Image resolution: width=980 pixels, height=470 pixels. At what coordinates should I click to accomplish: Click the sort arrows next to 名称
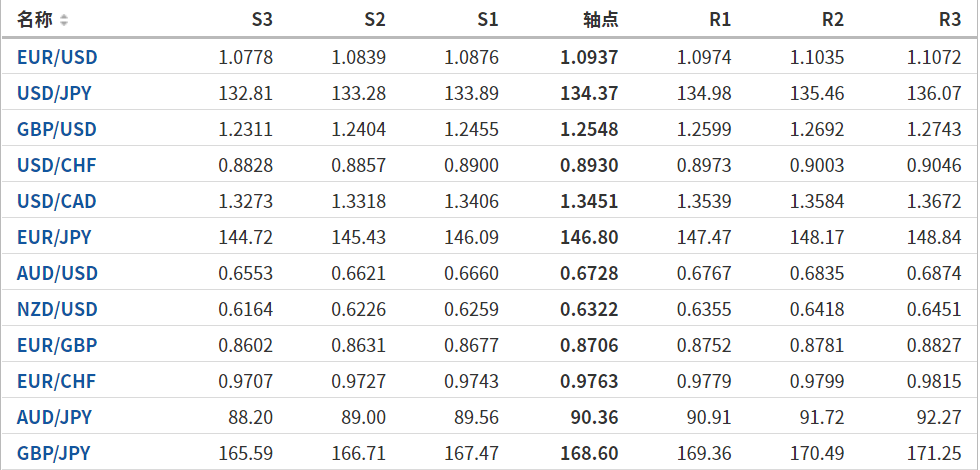64,20
